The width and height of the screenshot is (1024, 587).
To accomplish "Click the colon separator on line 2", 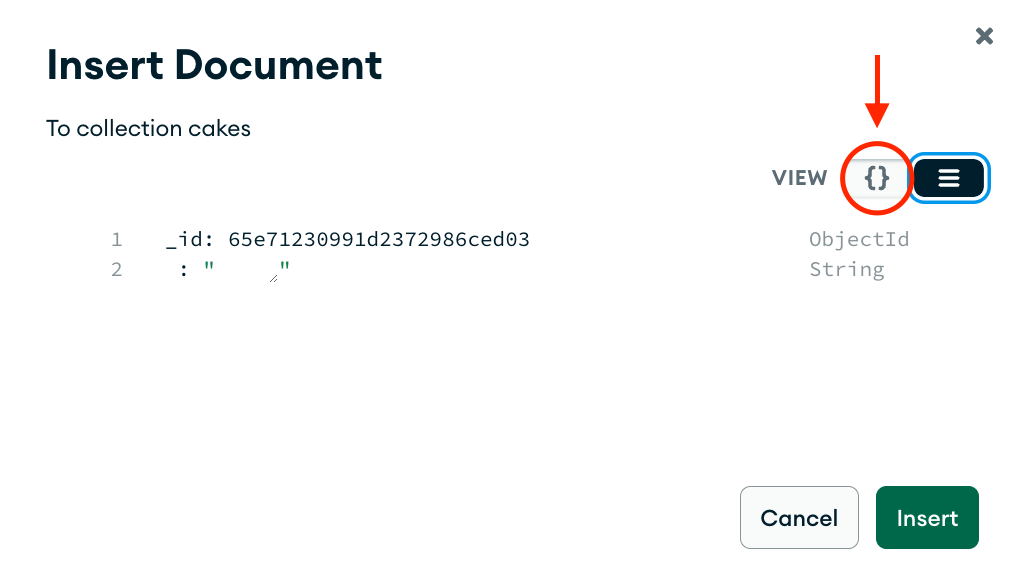I will point(184,270).
